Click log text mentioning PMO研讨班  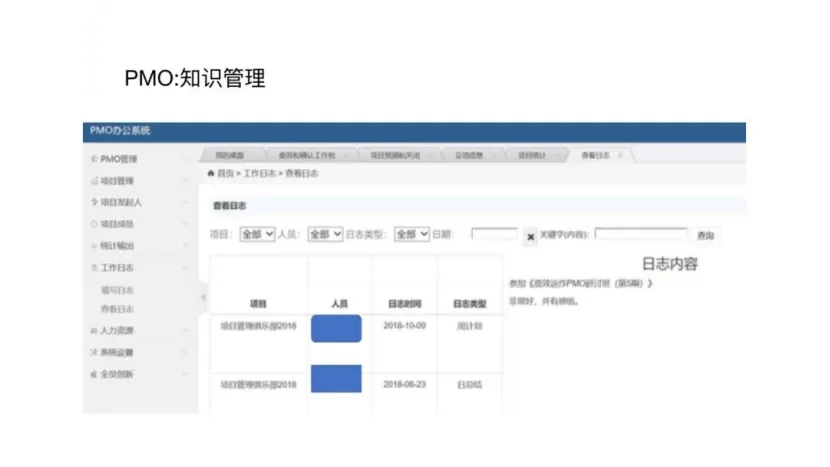point(581,283)
